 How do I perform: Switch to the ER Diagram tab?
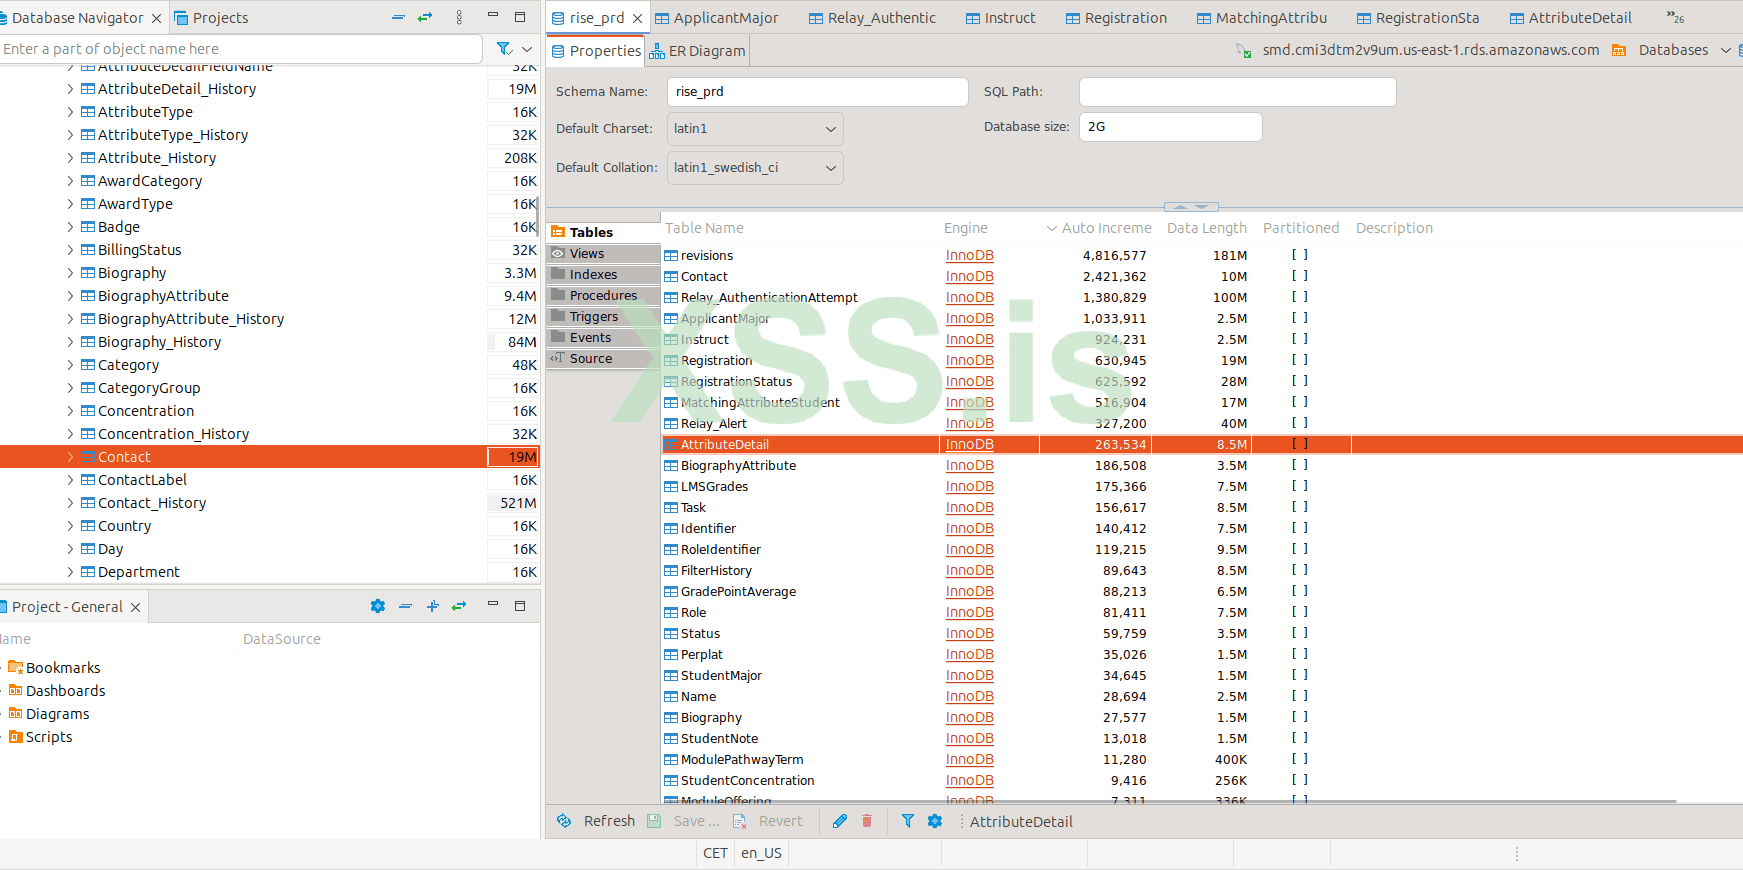[697, 51]
